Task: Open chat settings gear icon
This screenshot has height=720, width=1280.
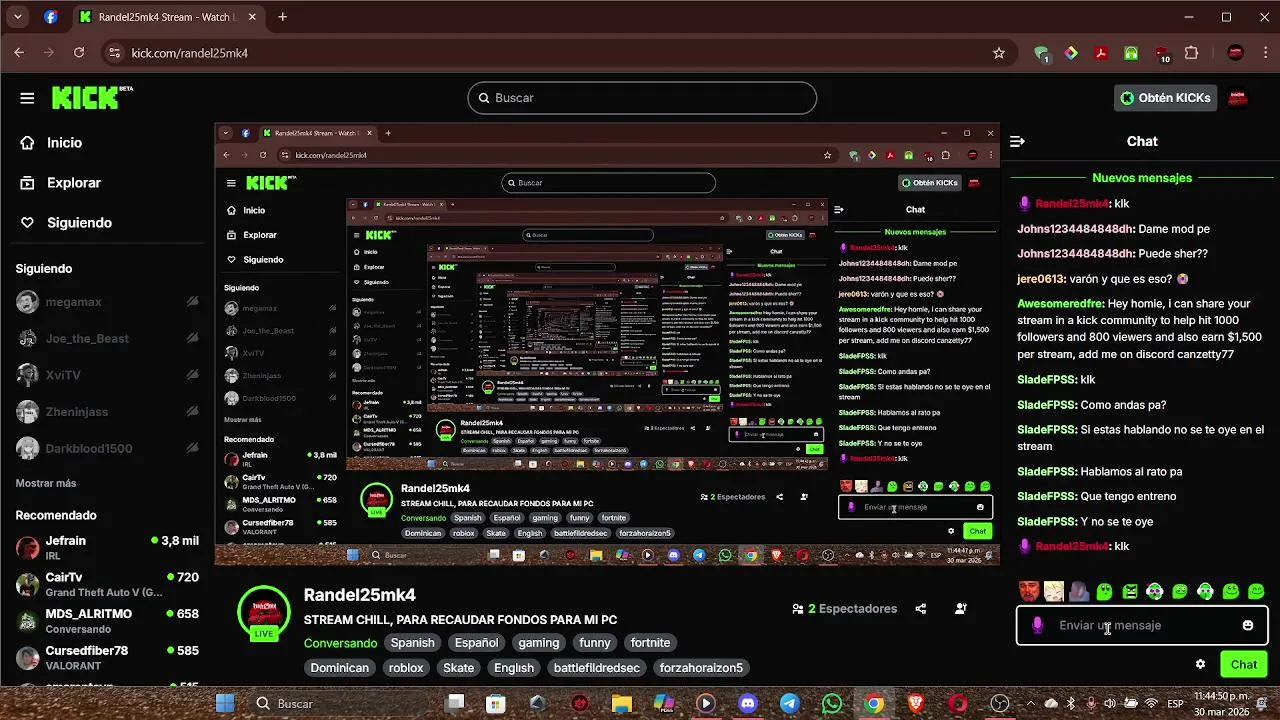Action: [1200, 664]
